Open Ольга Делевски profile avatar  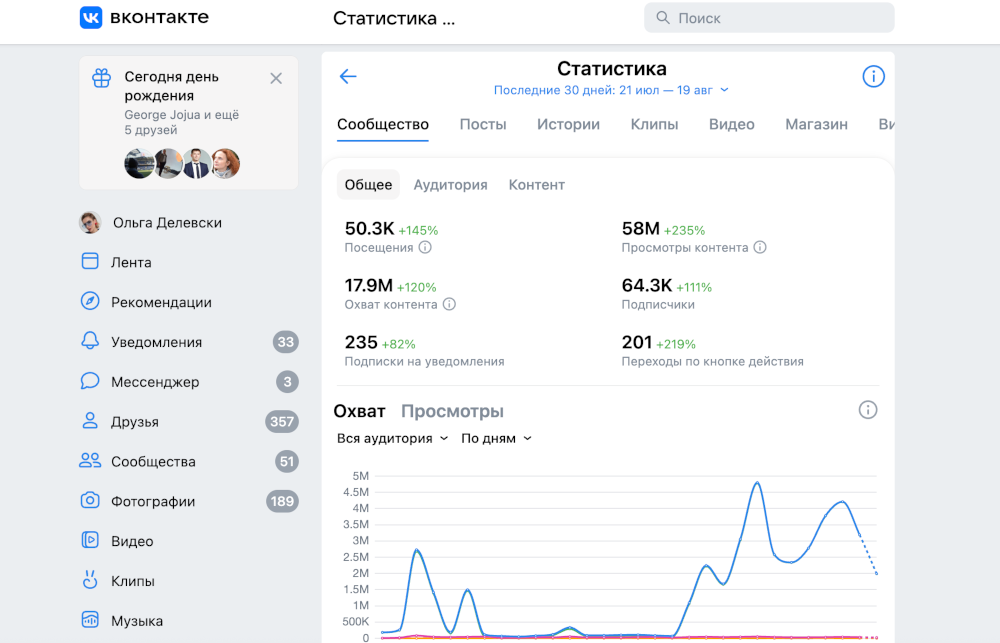pyautogui.click(x=90, y=222)
